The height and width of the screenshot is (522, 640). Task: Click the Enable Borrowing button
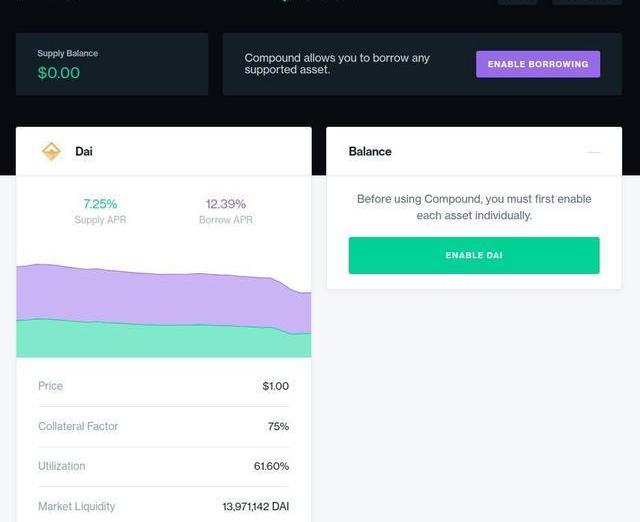point(538,64)
